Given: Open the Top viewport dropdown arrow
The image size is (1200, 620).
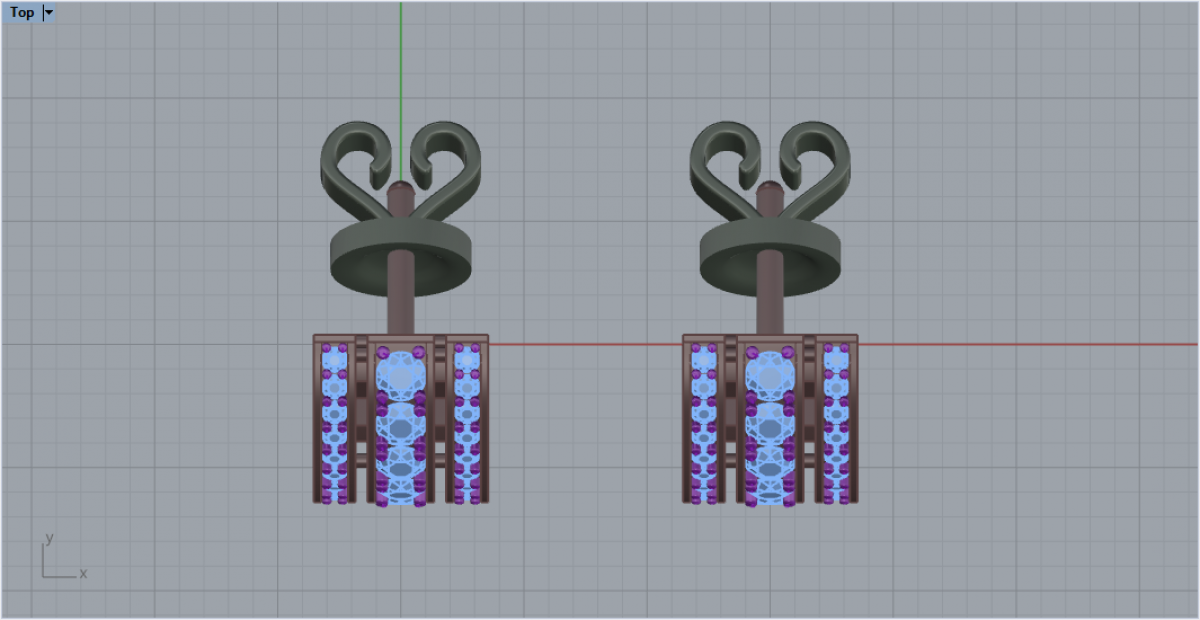Looking at the screenshot, I should coord(49,13).
